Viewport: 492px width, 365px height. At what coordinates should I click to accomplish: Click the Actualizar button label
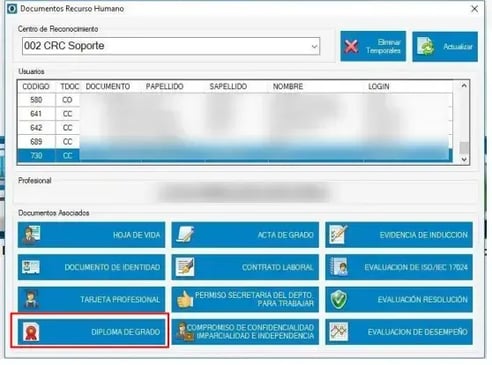click(x=458, y=47)
